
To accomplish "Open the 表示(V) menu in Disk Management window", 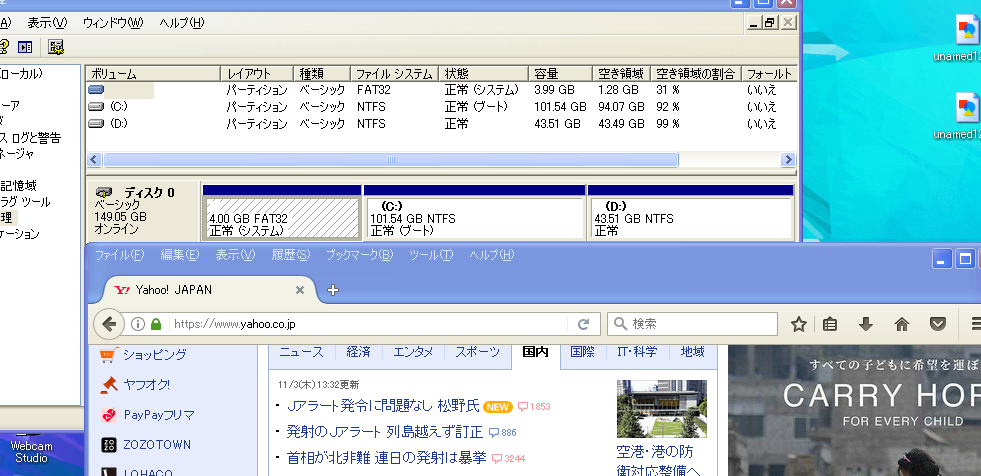I will (47, 23).
